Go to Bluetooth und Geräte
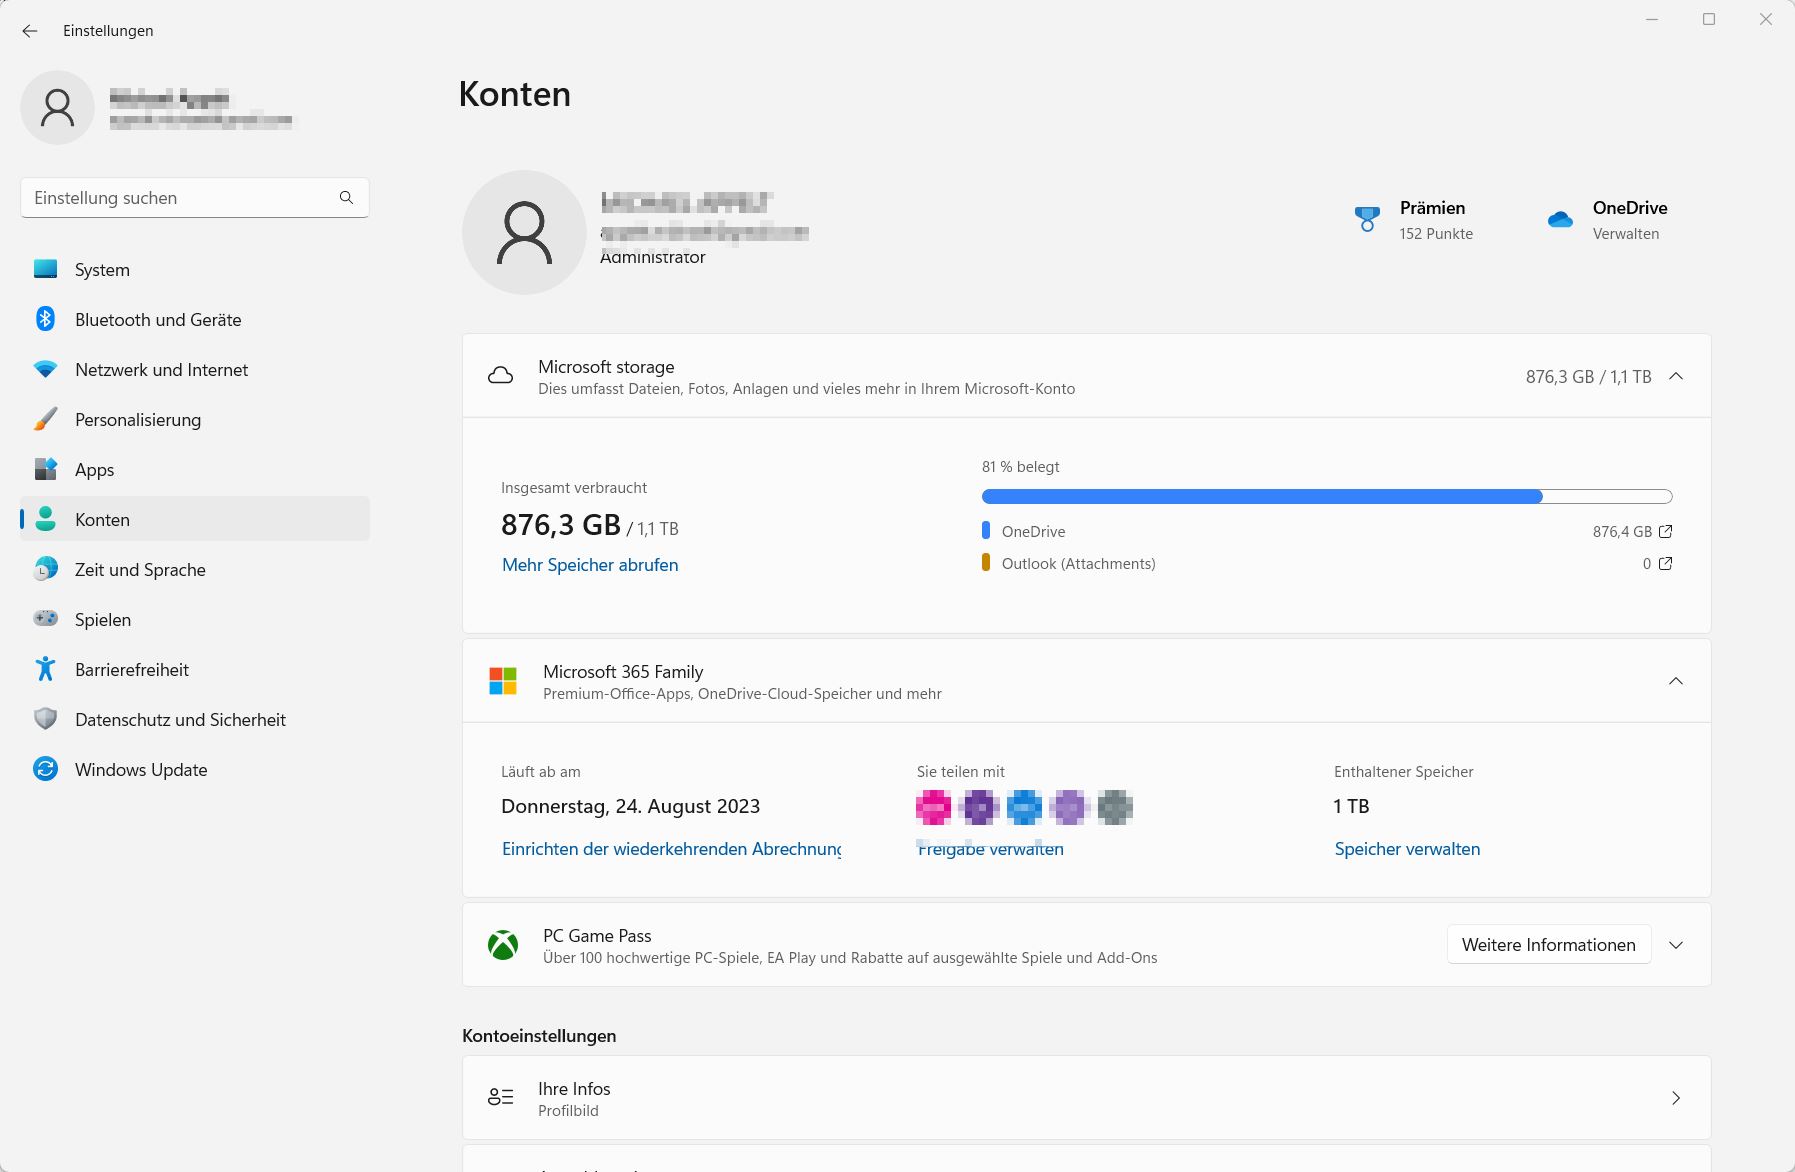The height and width of the screenshot is (1172, 1795). click(x=158, y=320)
